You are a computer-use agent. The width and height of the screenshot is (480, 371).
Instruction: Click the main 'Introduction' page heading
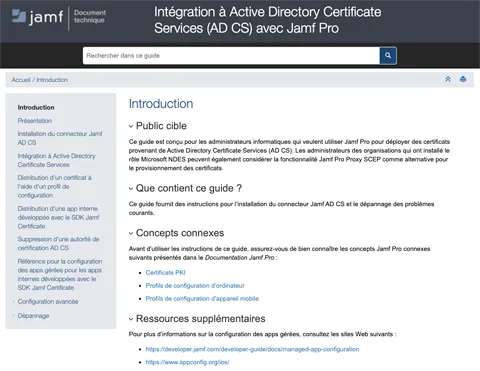(x=161, y=104)
